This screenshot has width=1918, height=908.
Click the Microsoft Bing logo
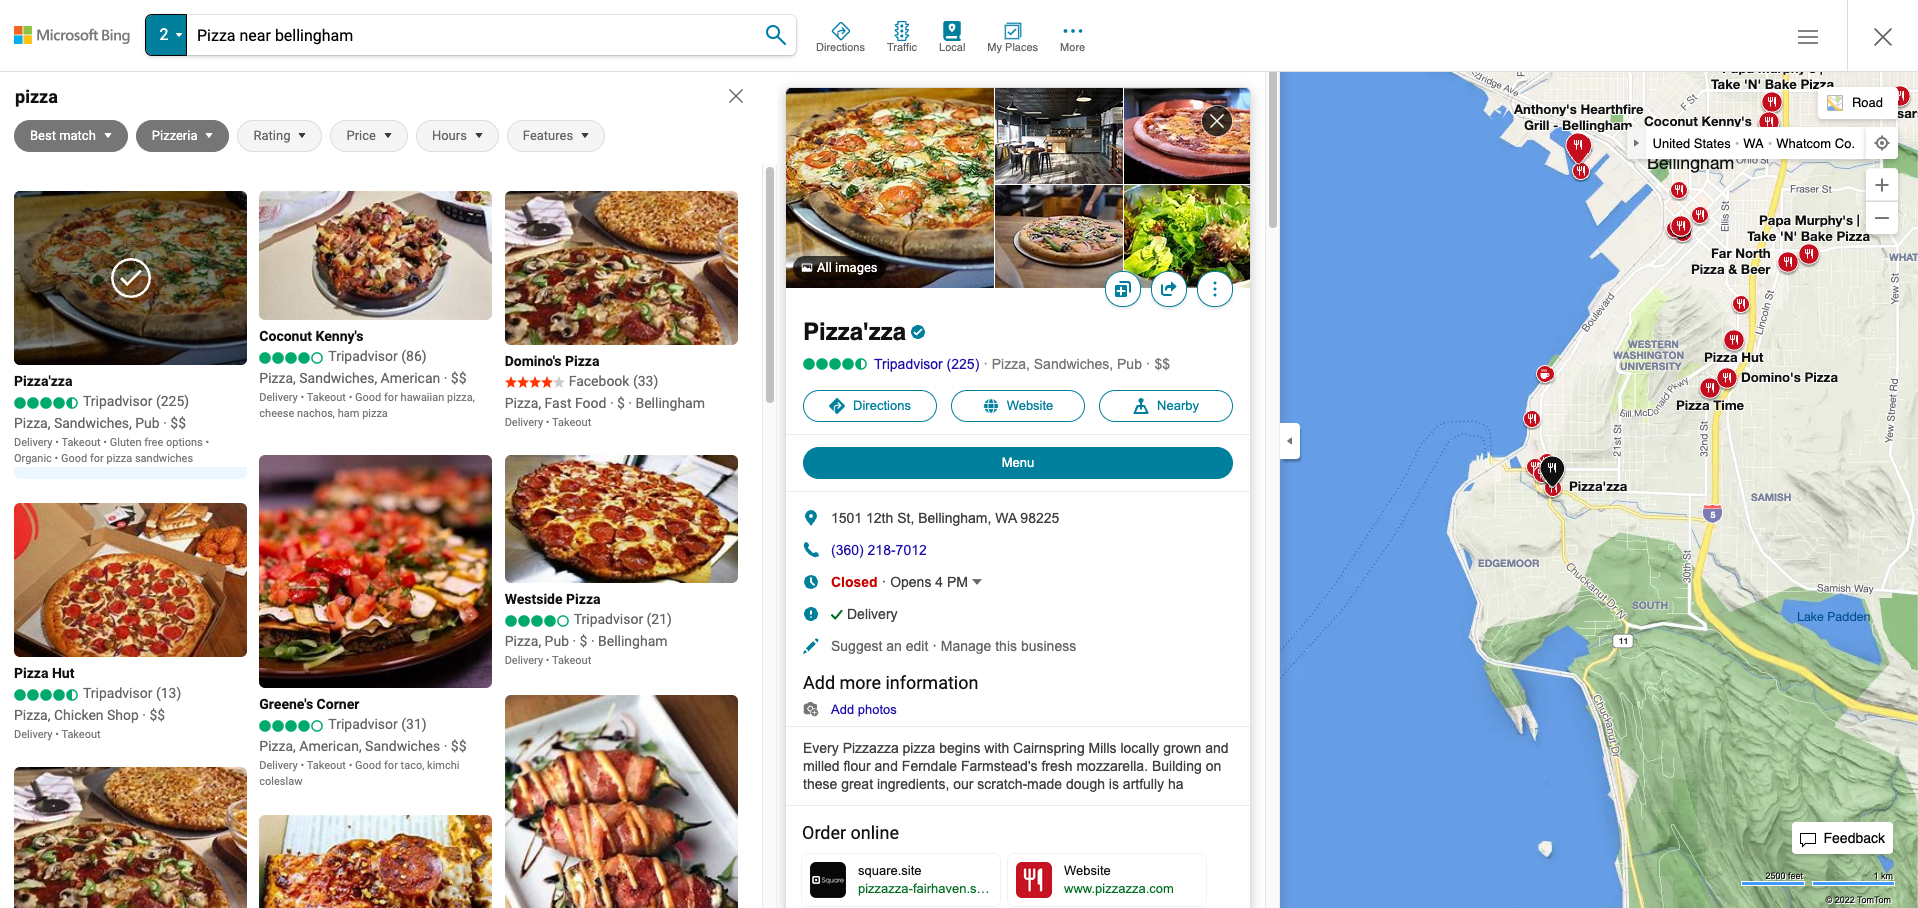pyautogui.click(x=72, y=35)
